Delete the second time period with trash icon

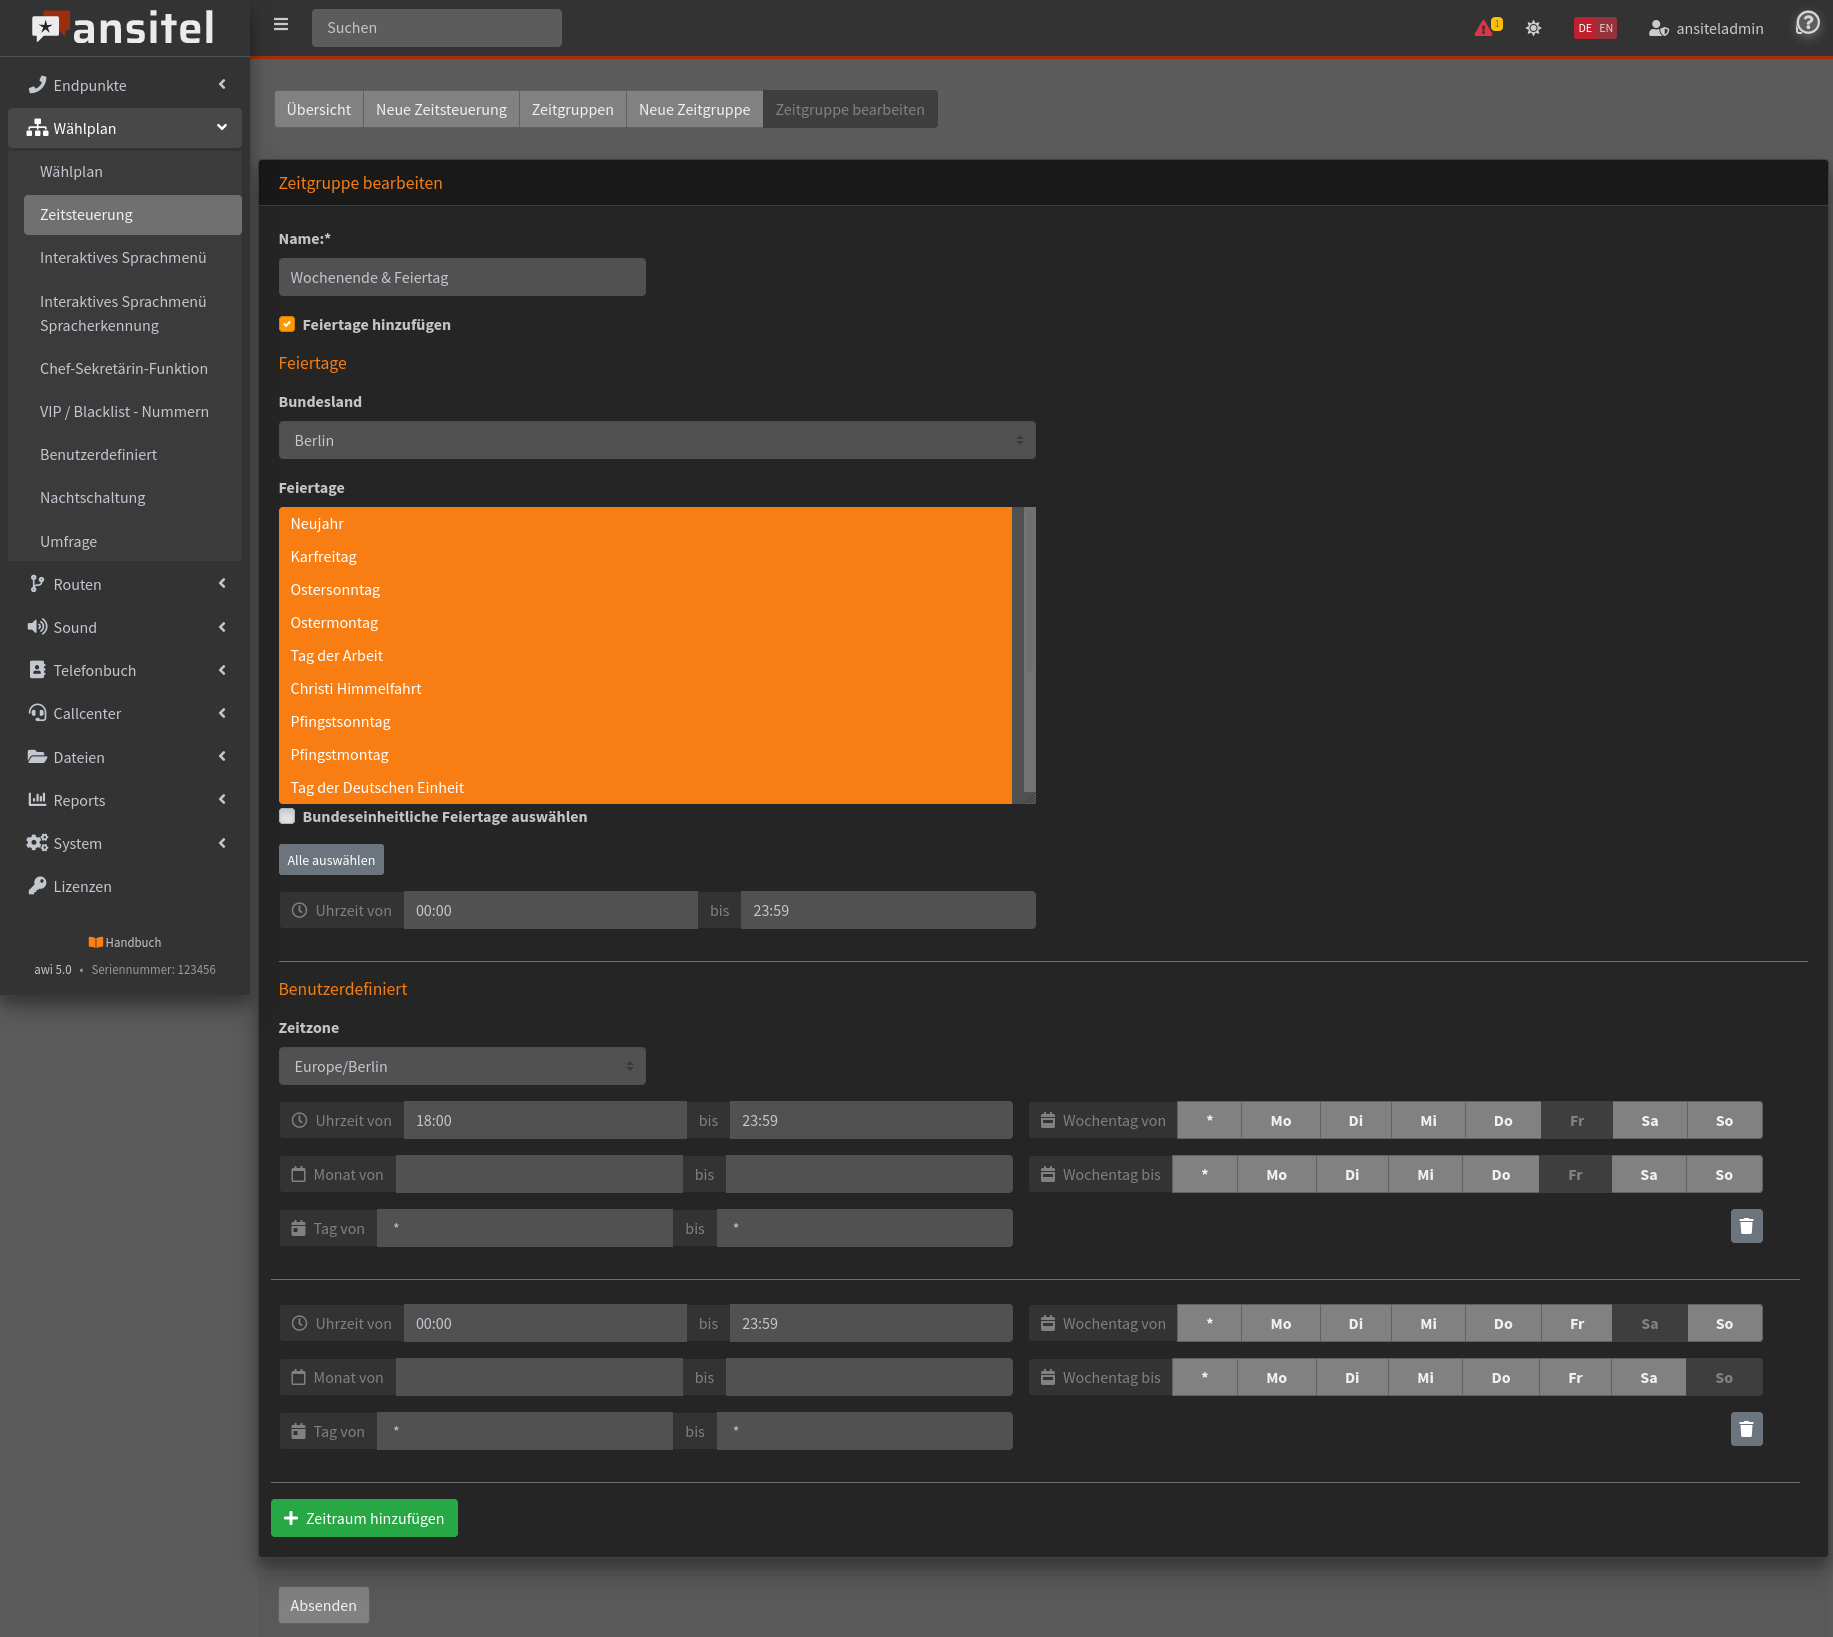click(1746, 1429)
